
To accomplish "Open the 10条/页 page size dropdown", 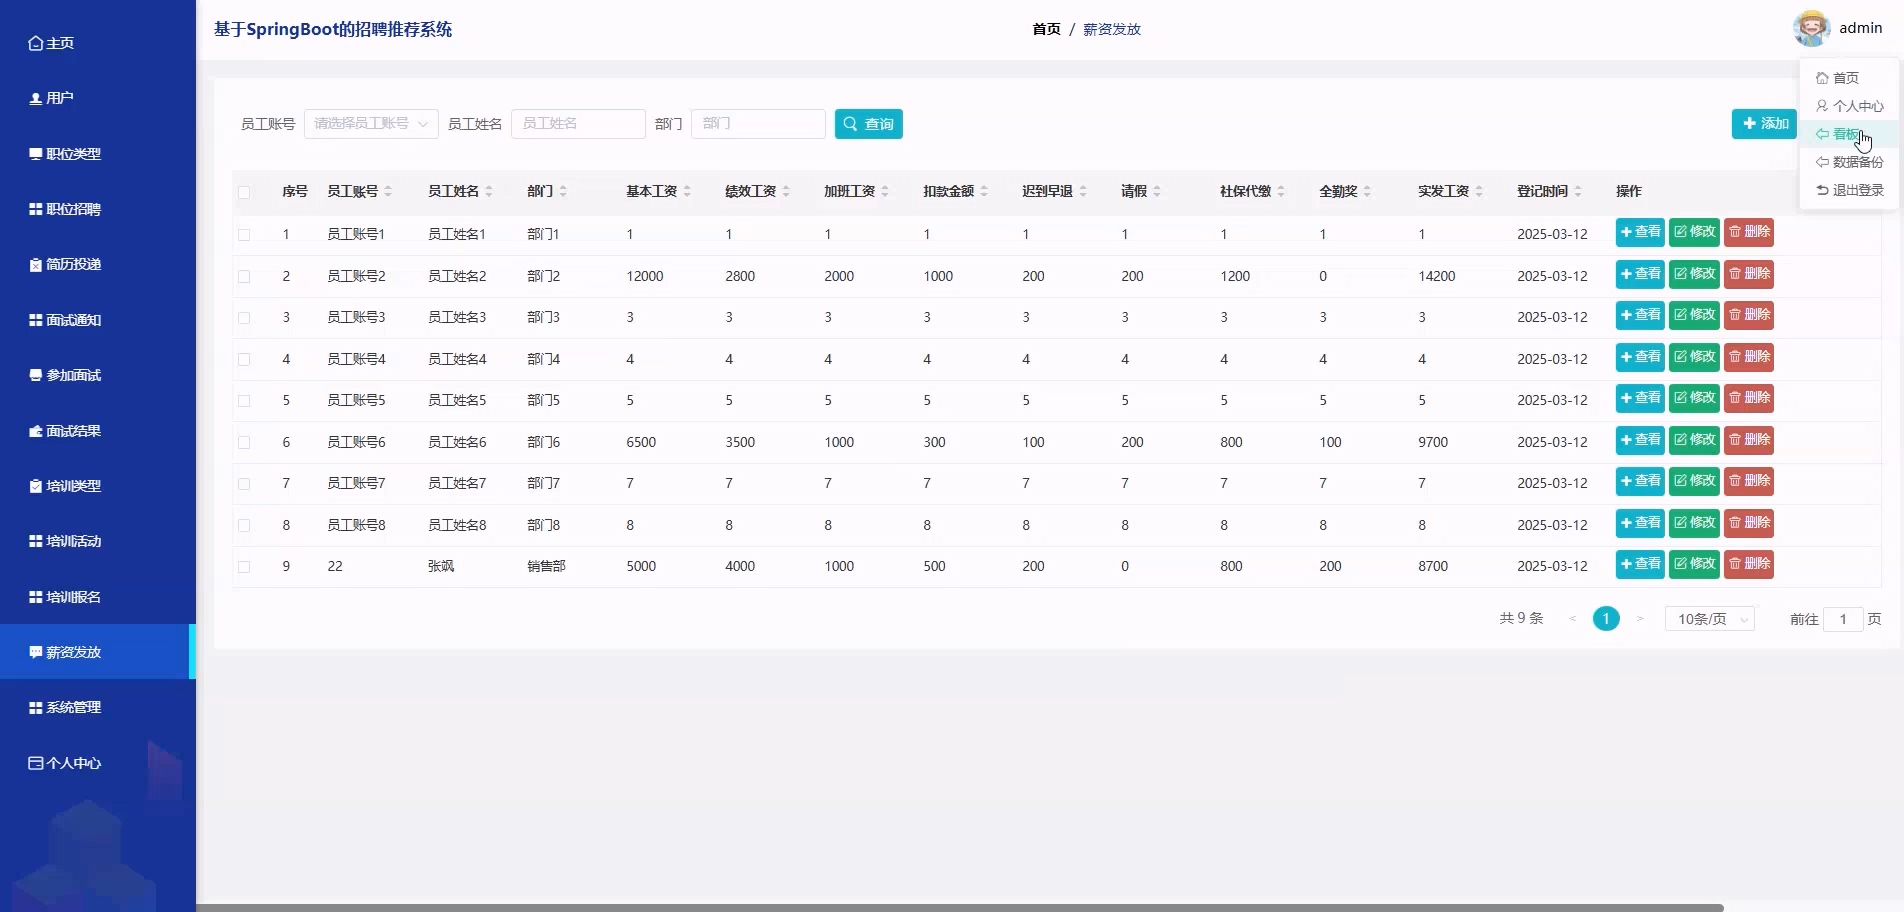I will coord(1709,619).
